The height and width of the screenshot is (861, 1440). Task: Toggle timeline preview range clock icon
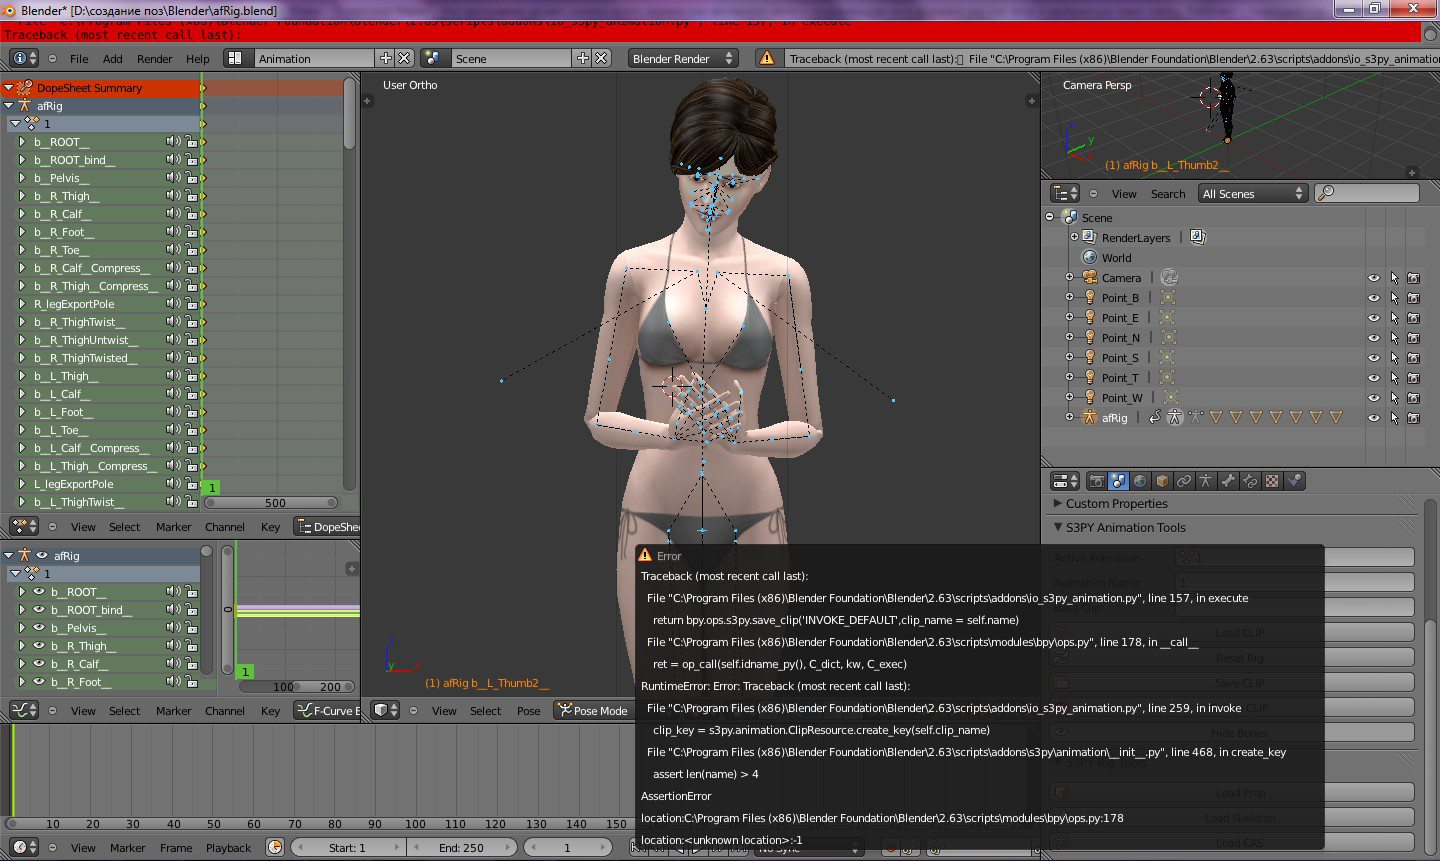[x=275, y=847]
